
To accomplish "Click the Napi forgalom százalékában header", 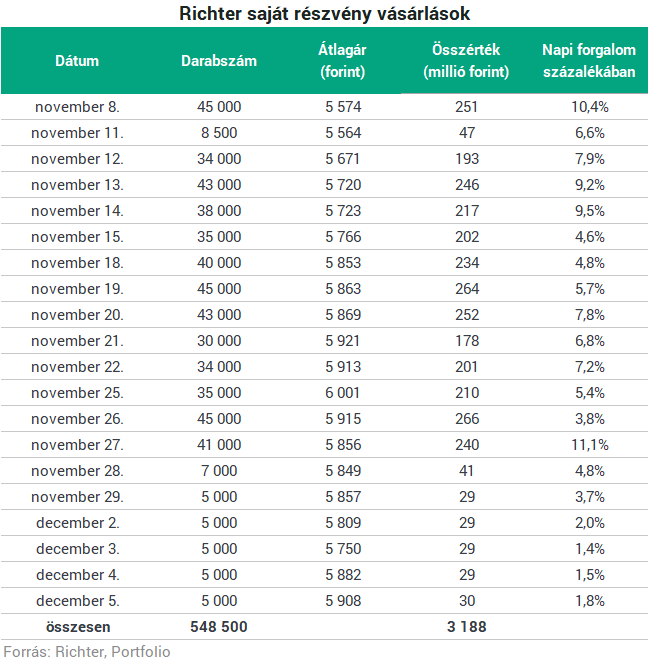I will [x=589, y=61].
